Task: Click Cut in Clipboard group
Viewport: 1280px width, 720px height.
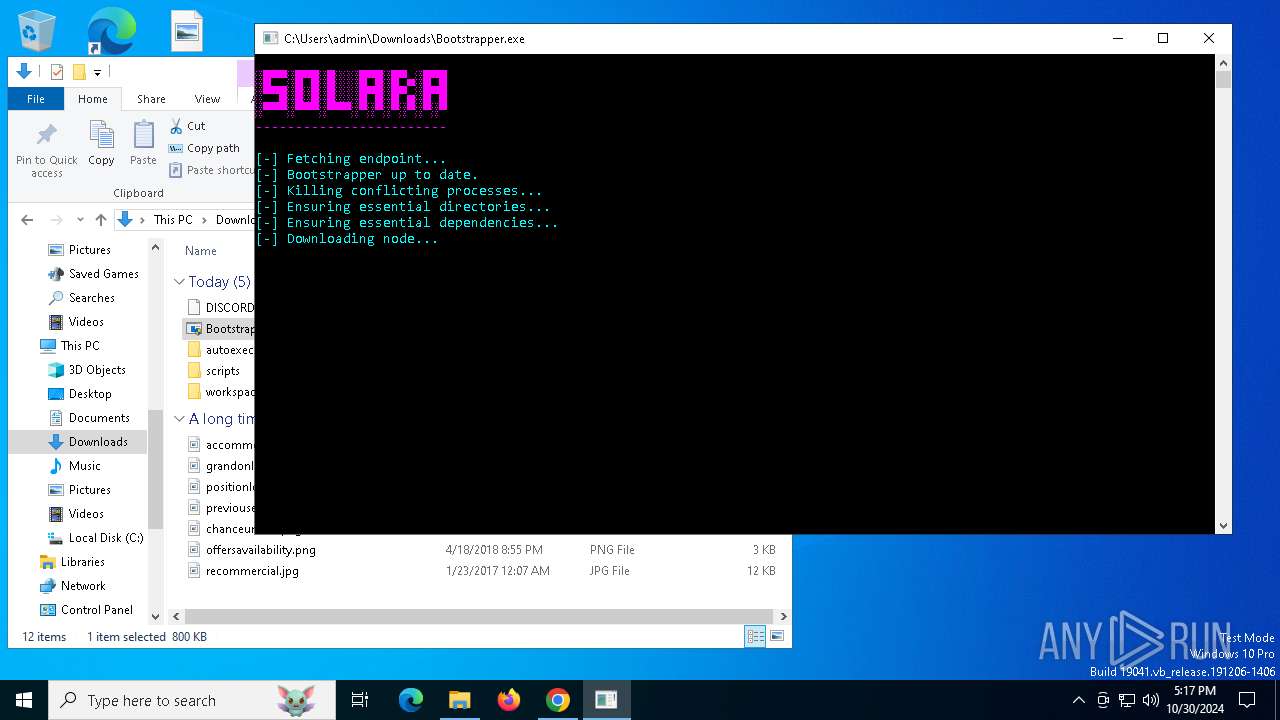Action: coord(187,126)
